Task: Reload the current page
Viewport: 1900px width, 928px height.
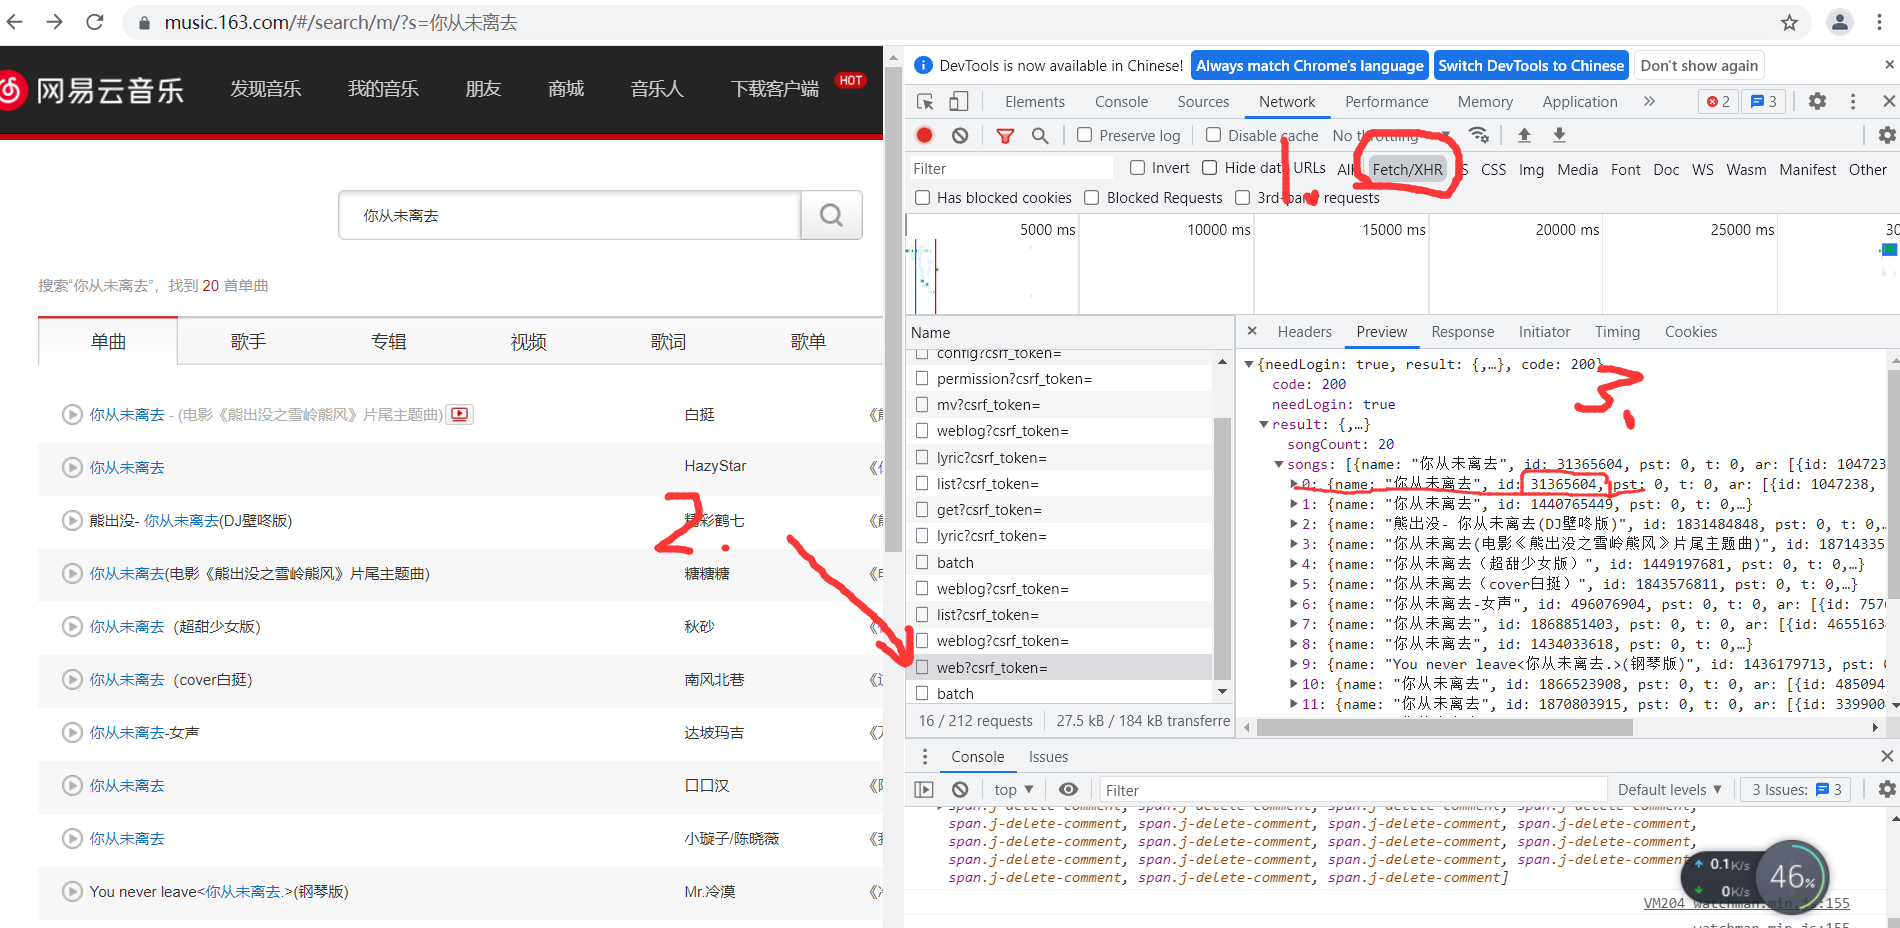Action: click(x=95, y=22)
